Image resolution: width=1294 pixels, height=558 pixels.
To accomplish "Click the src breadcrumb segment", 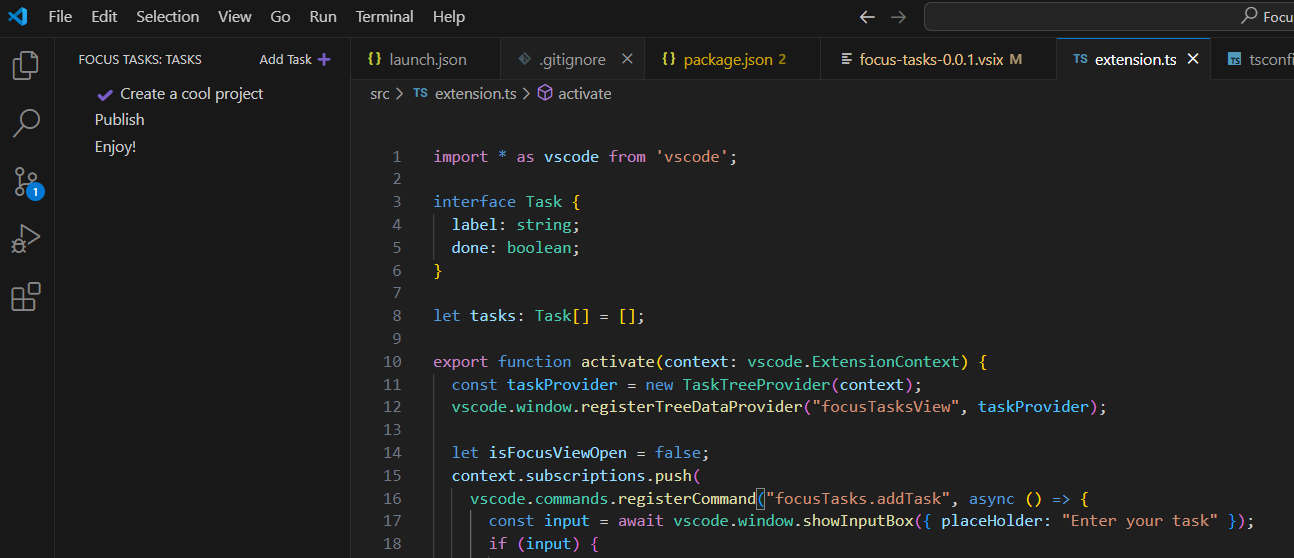I will click(x=380, y=93).
